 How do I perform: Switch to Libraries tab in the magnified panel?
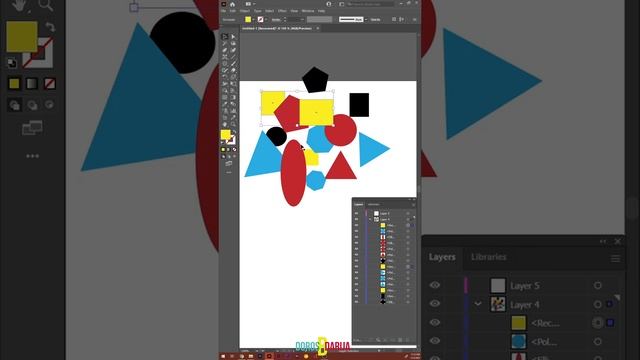[x=489, y=257]
